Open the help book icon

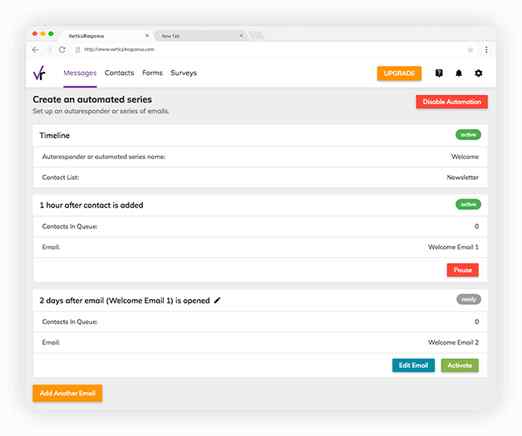pos(439,73)
